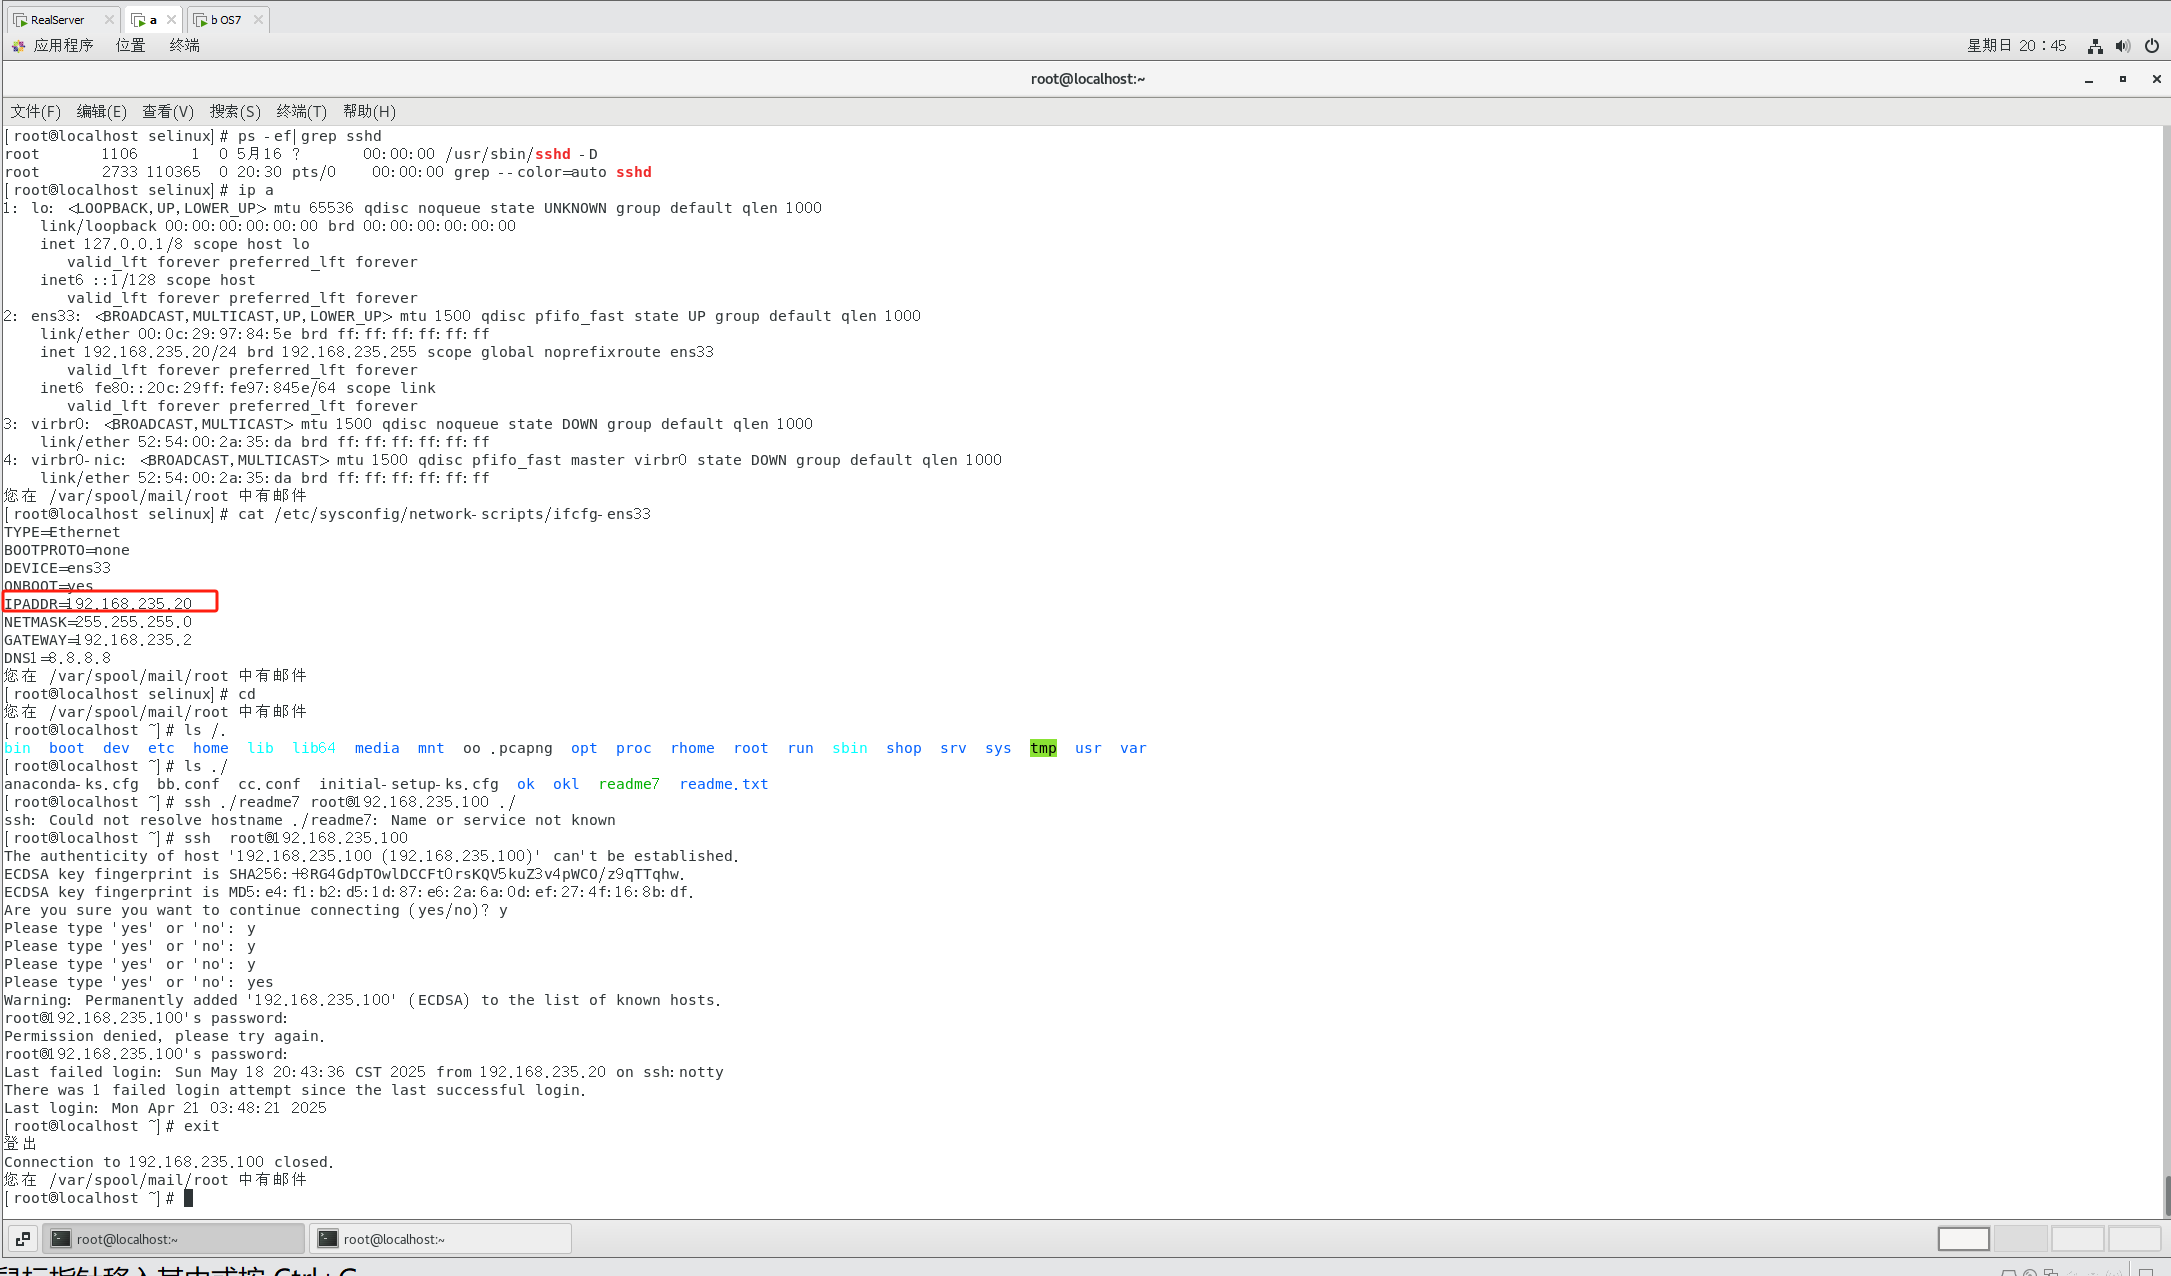Viewport: 2171px width, 1276px height.
Task: Open the 位置 (Places) menu
Action: tap(130, 46)
